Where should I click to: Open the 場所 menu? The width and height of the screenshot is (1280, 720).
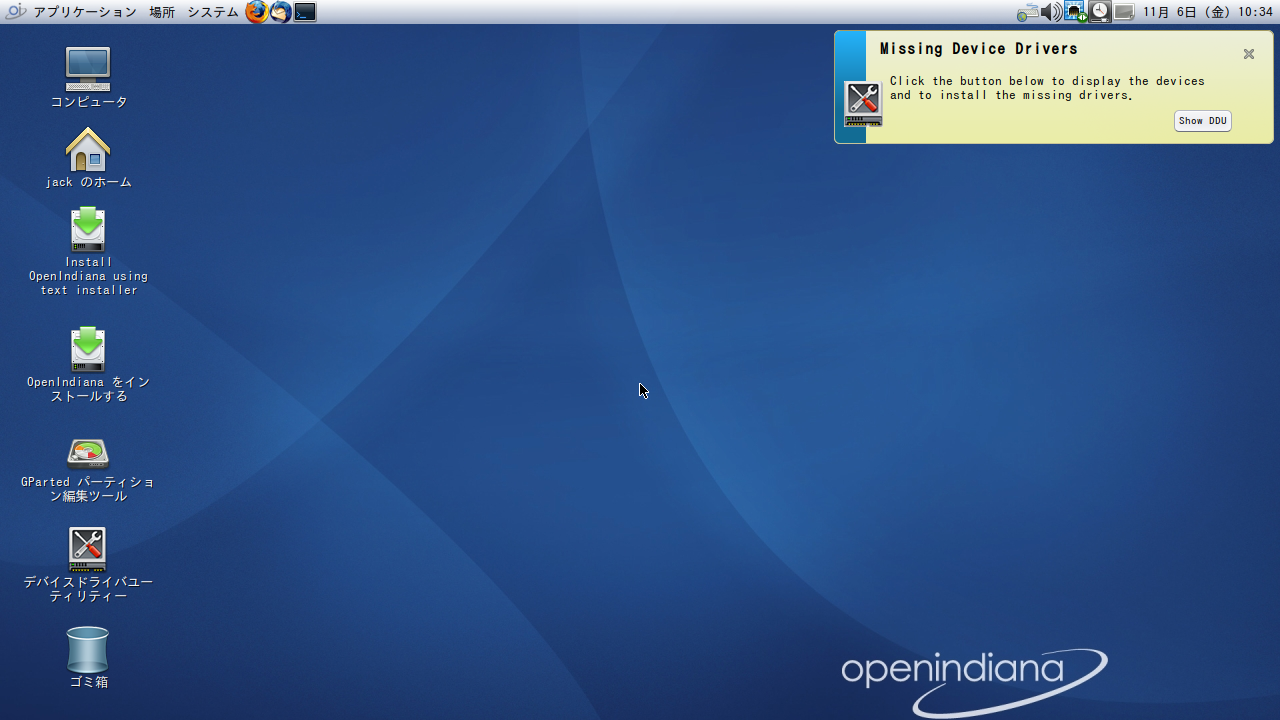(162, 12)
